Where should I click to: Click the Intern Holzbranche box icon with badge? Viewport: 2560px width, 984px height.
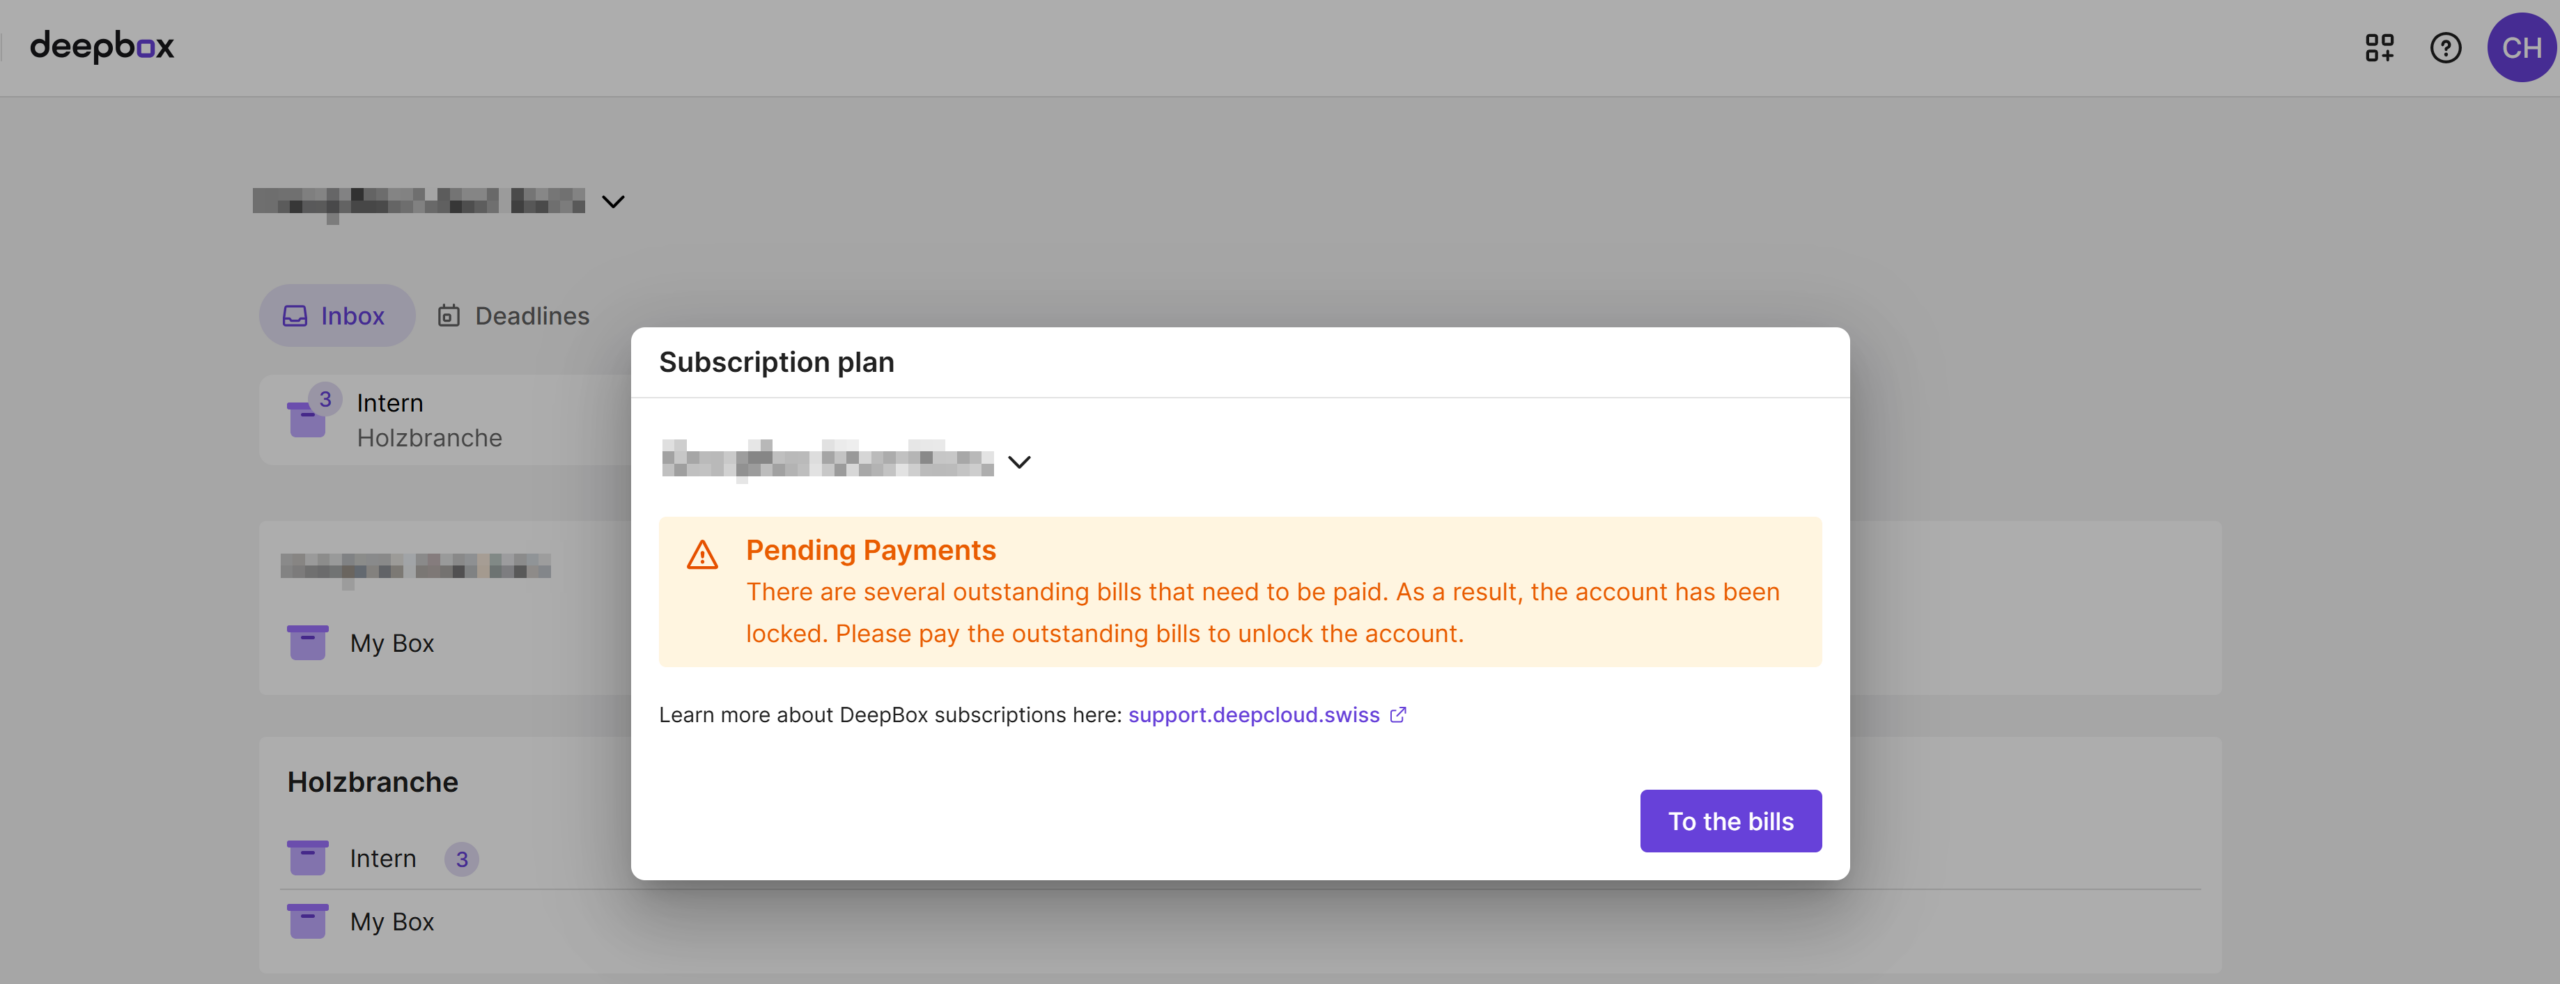tap(308, 418)
